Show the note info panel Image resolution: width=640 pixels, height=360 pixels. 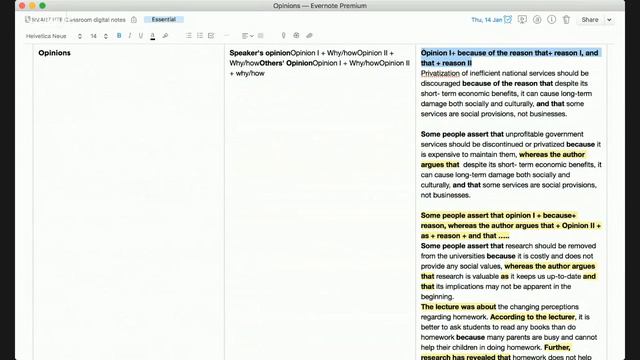tap(551, 20)
